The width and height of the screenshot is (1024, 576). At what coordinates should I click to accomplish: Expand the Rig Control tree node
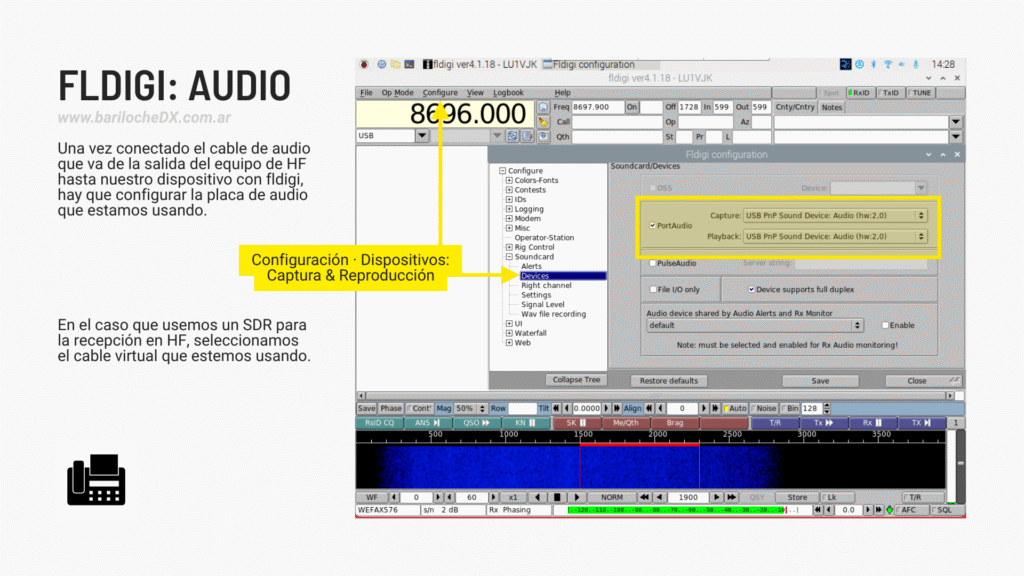pyautogui.click(x=509, y=247)
